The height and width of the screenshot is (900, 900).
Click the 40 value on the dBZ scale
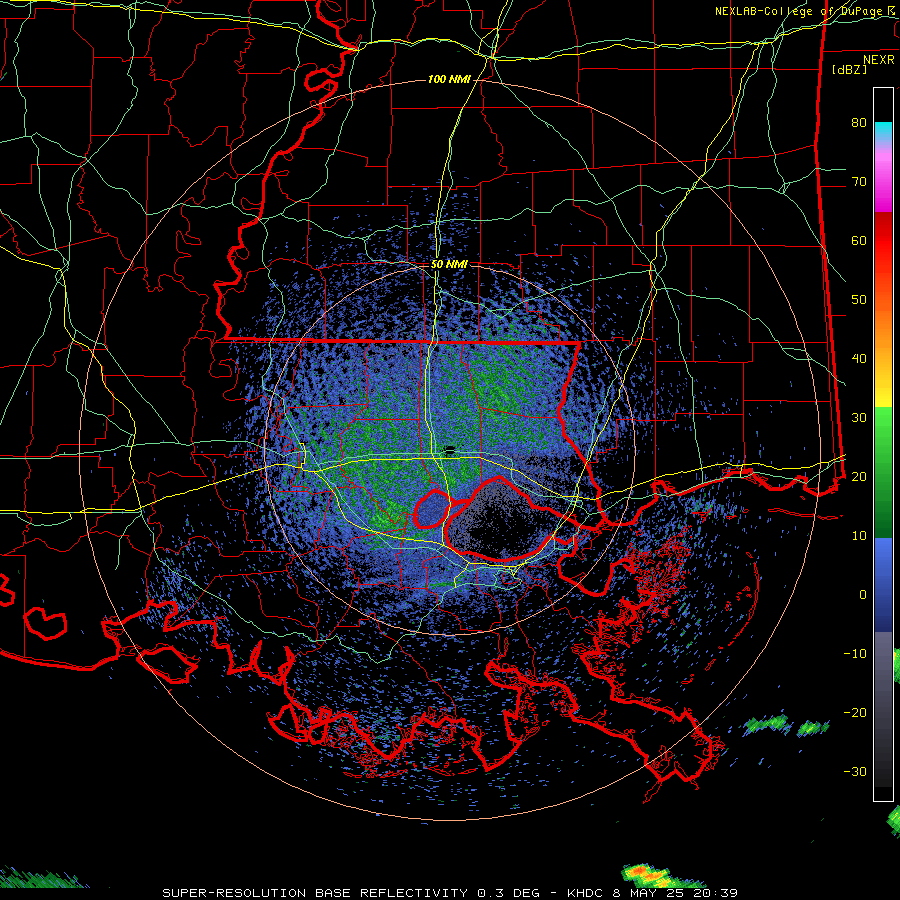[x=859, y=359]
